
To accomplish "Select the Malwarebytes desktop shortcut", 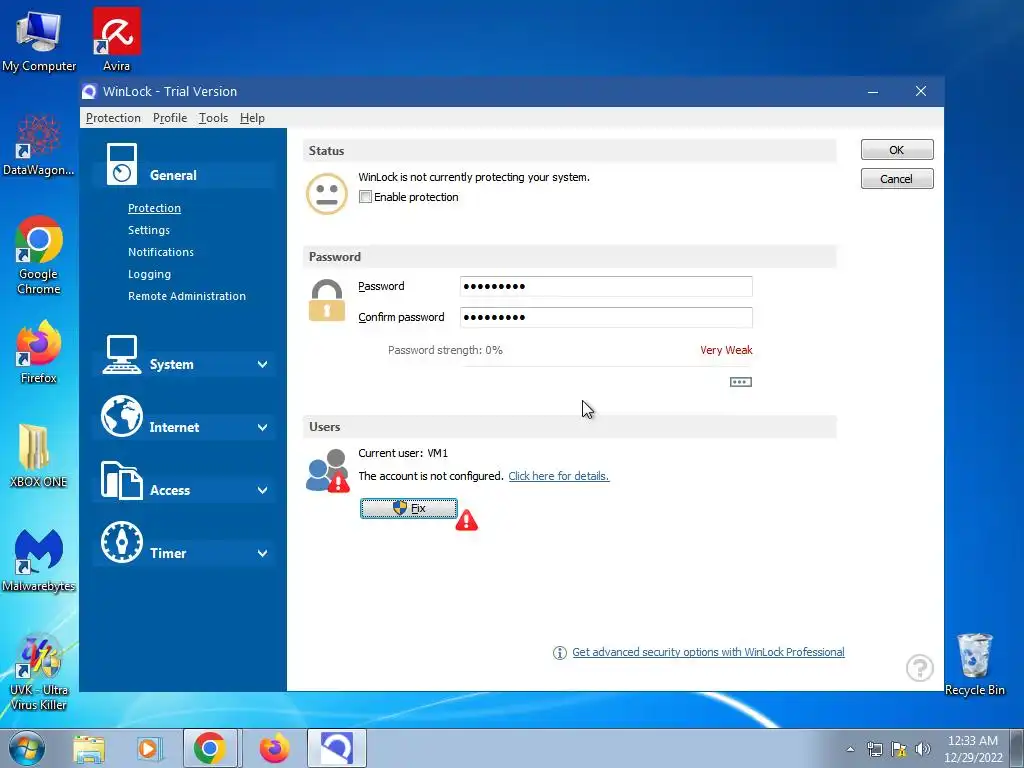I will coord(39,560).
